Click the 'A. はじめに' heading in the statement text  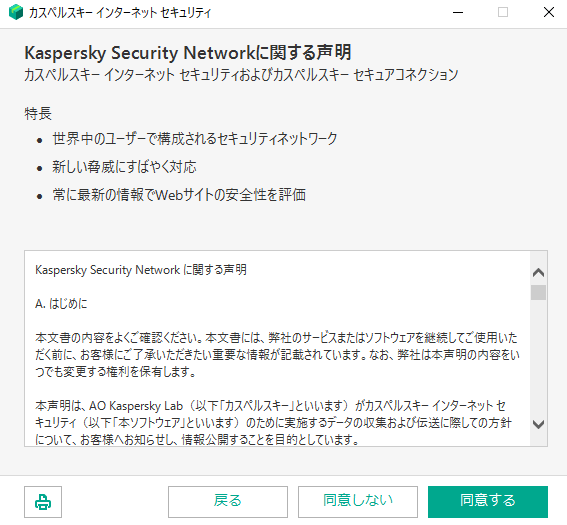point(61,304)
